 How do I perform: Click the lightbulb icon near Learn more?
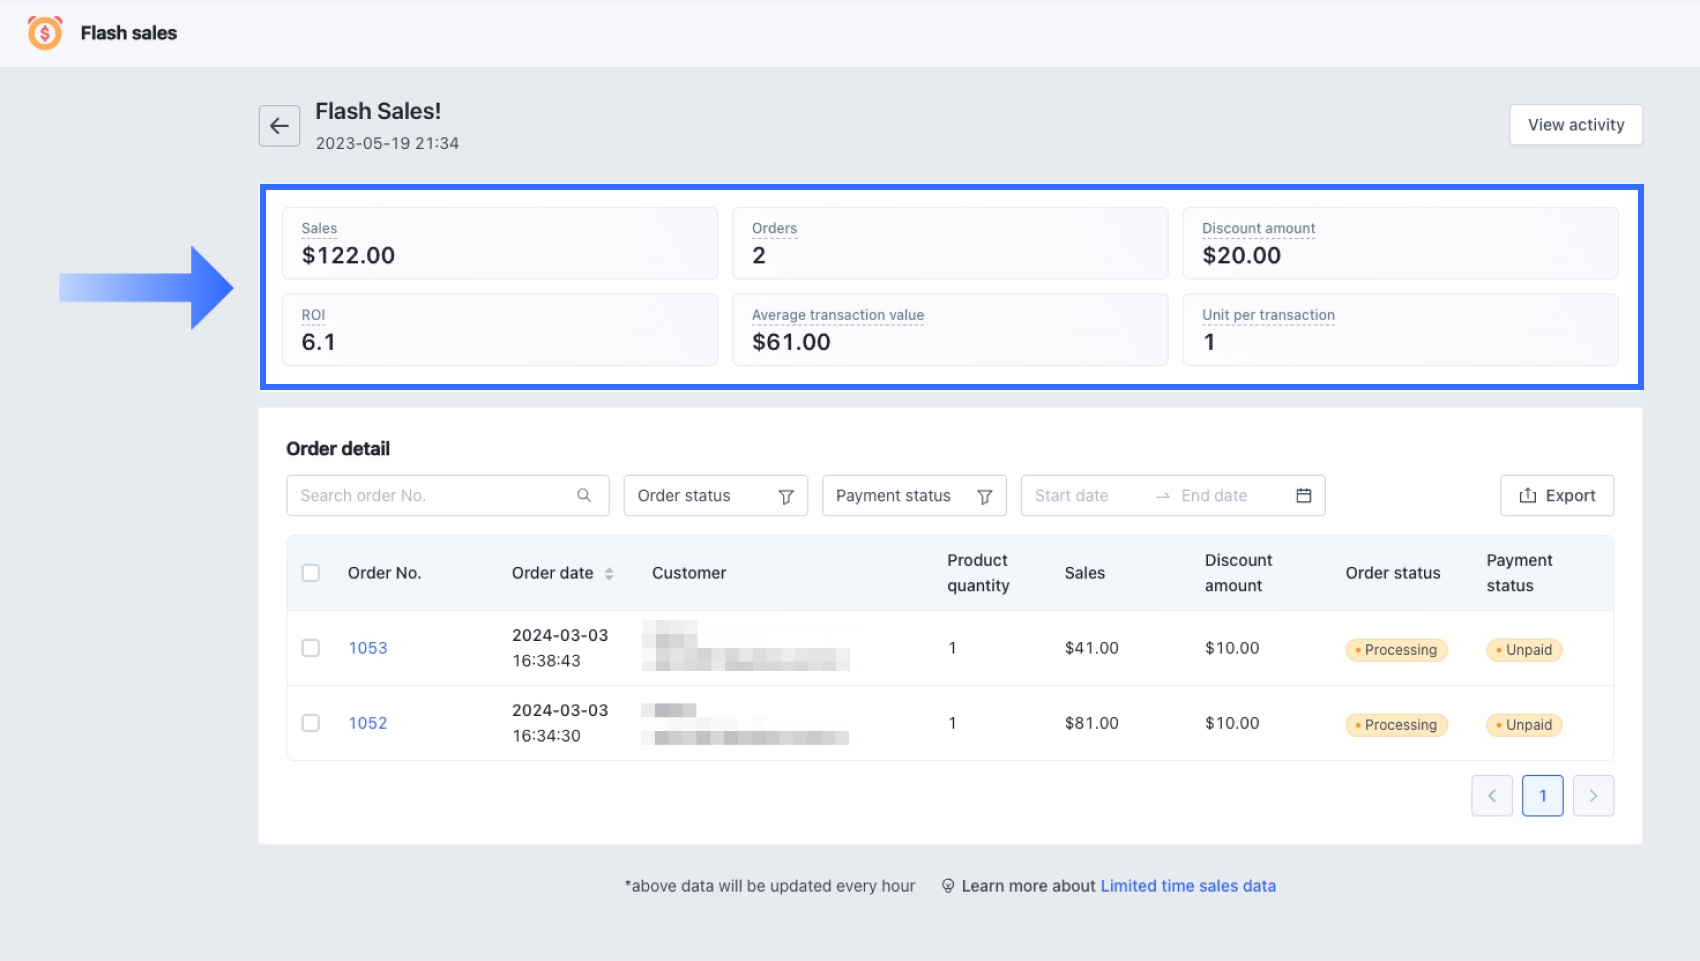coord(948,886)
